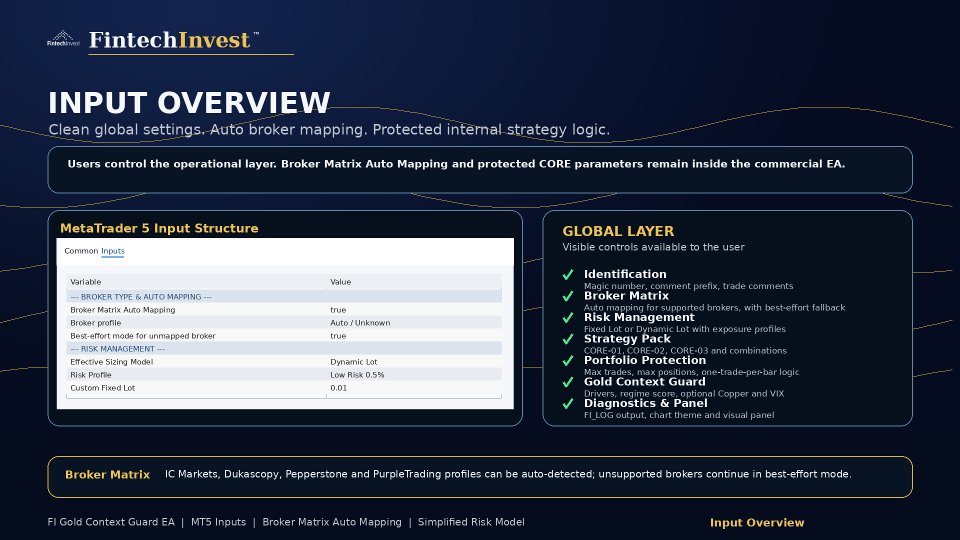Click the IC Markets, Dukascopy broker sentence

[508, 474]
